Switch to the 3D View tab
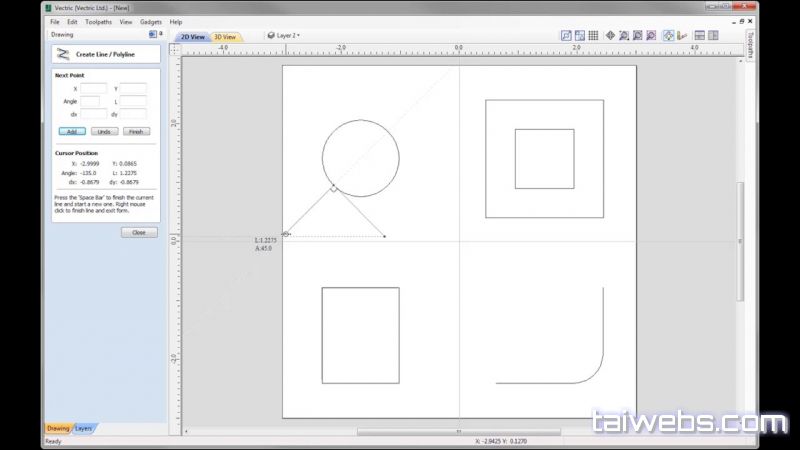 coord(225,37)
